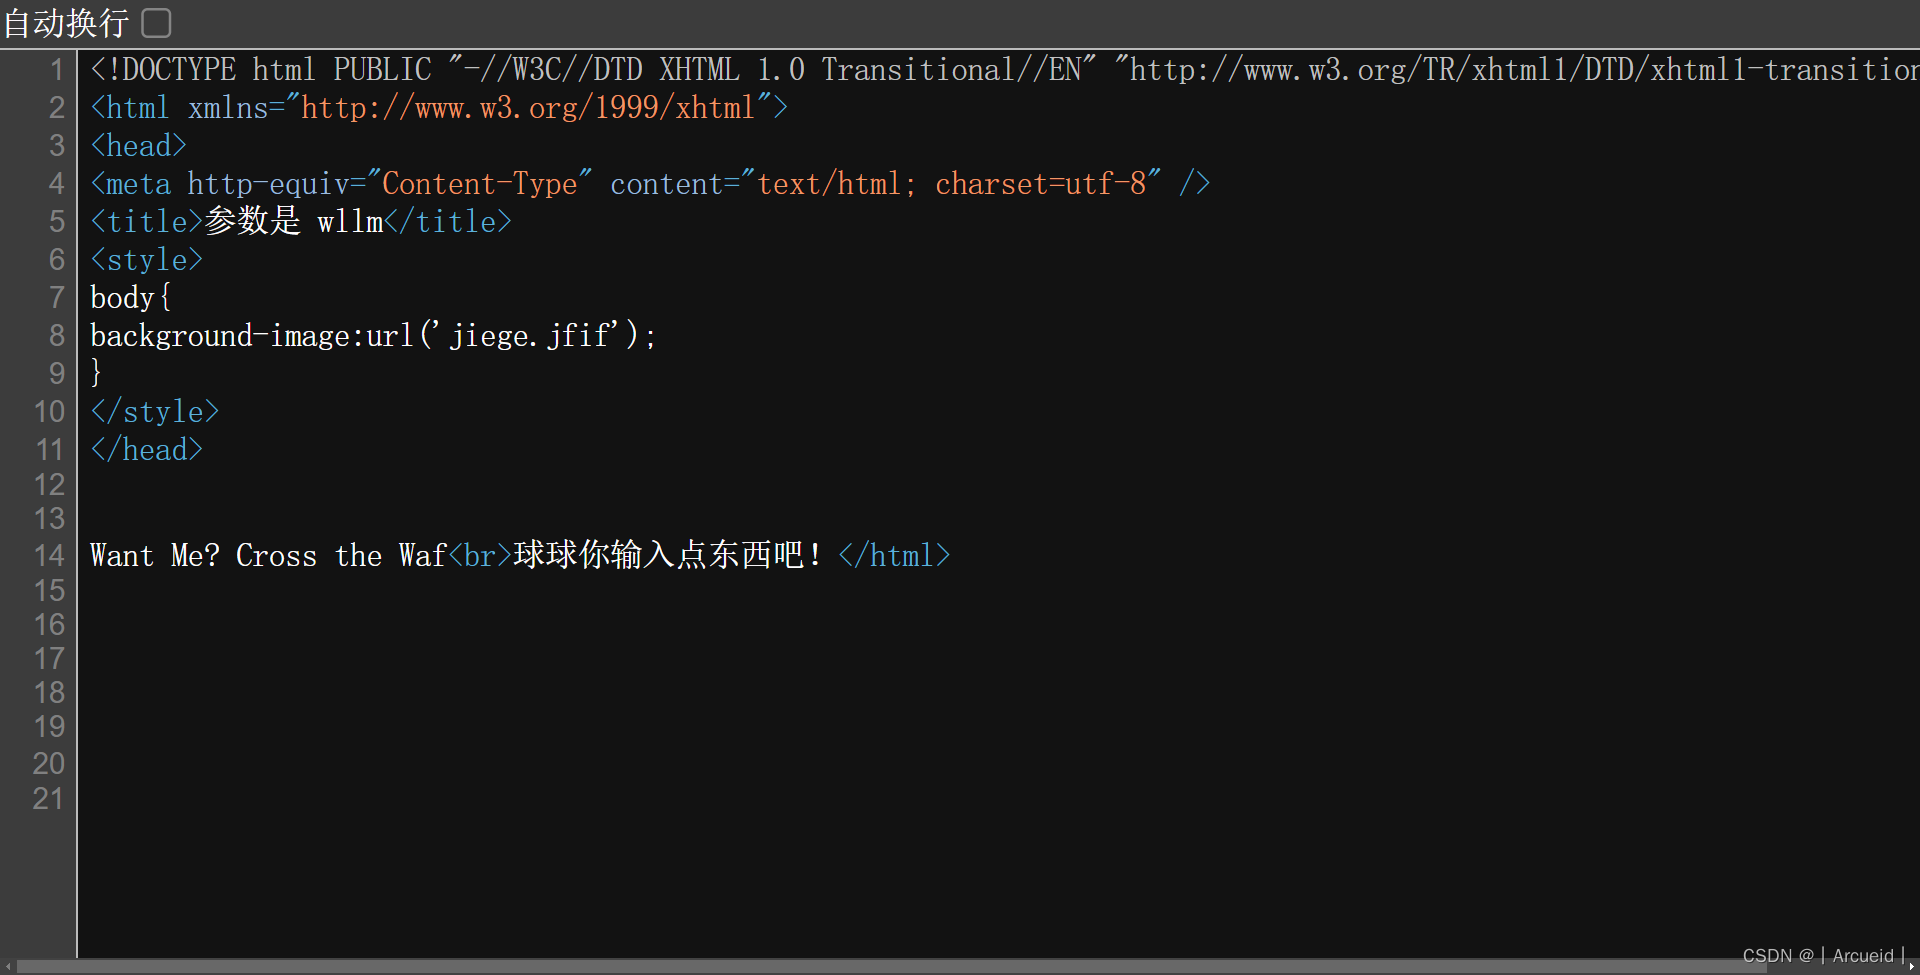
Task: Click the horizontal scrollbar at the bottom
Action: [892, 966]
